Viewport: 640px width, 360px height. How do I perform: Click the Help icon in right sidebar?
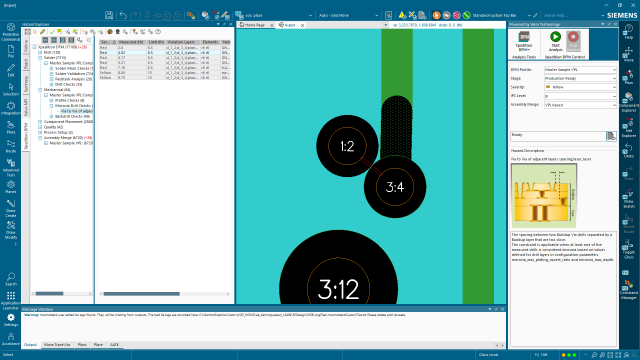(629, 31)
